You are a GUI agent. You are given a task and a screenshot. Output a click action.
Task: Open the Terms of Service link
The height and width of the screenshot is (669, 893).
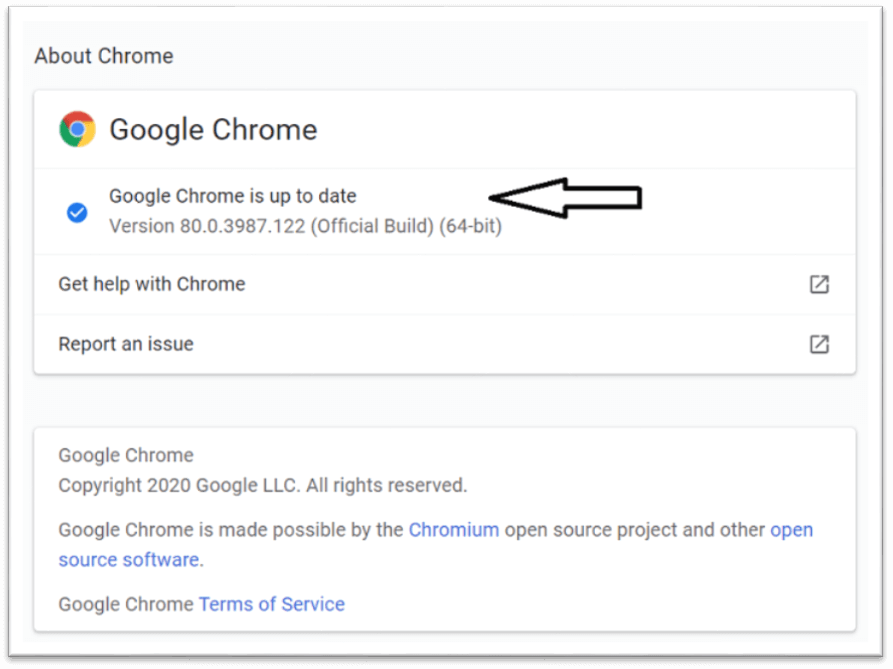[x=272, y=604]
